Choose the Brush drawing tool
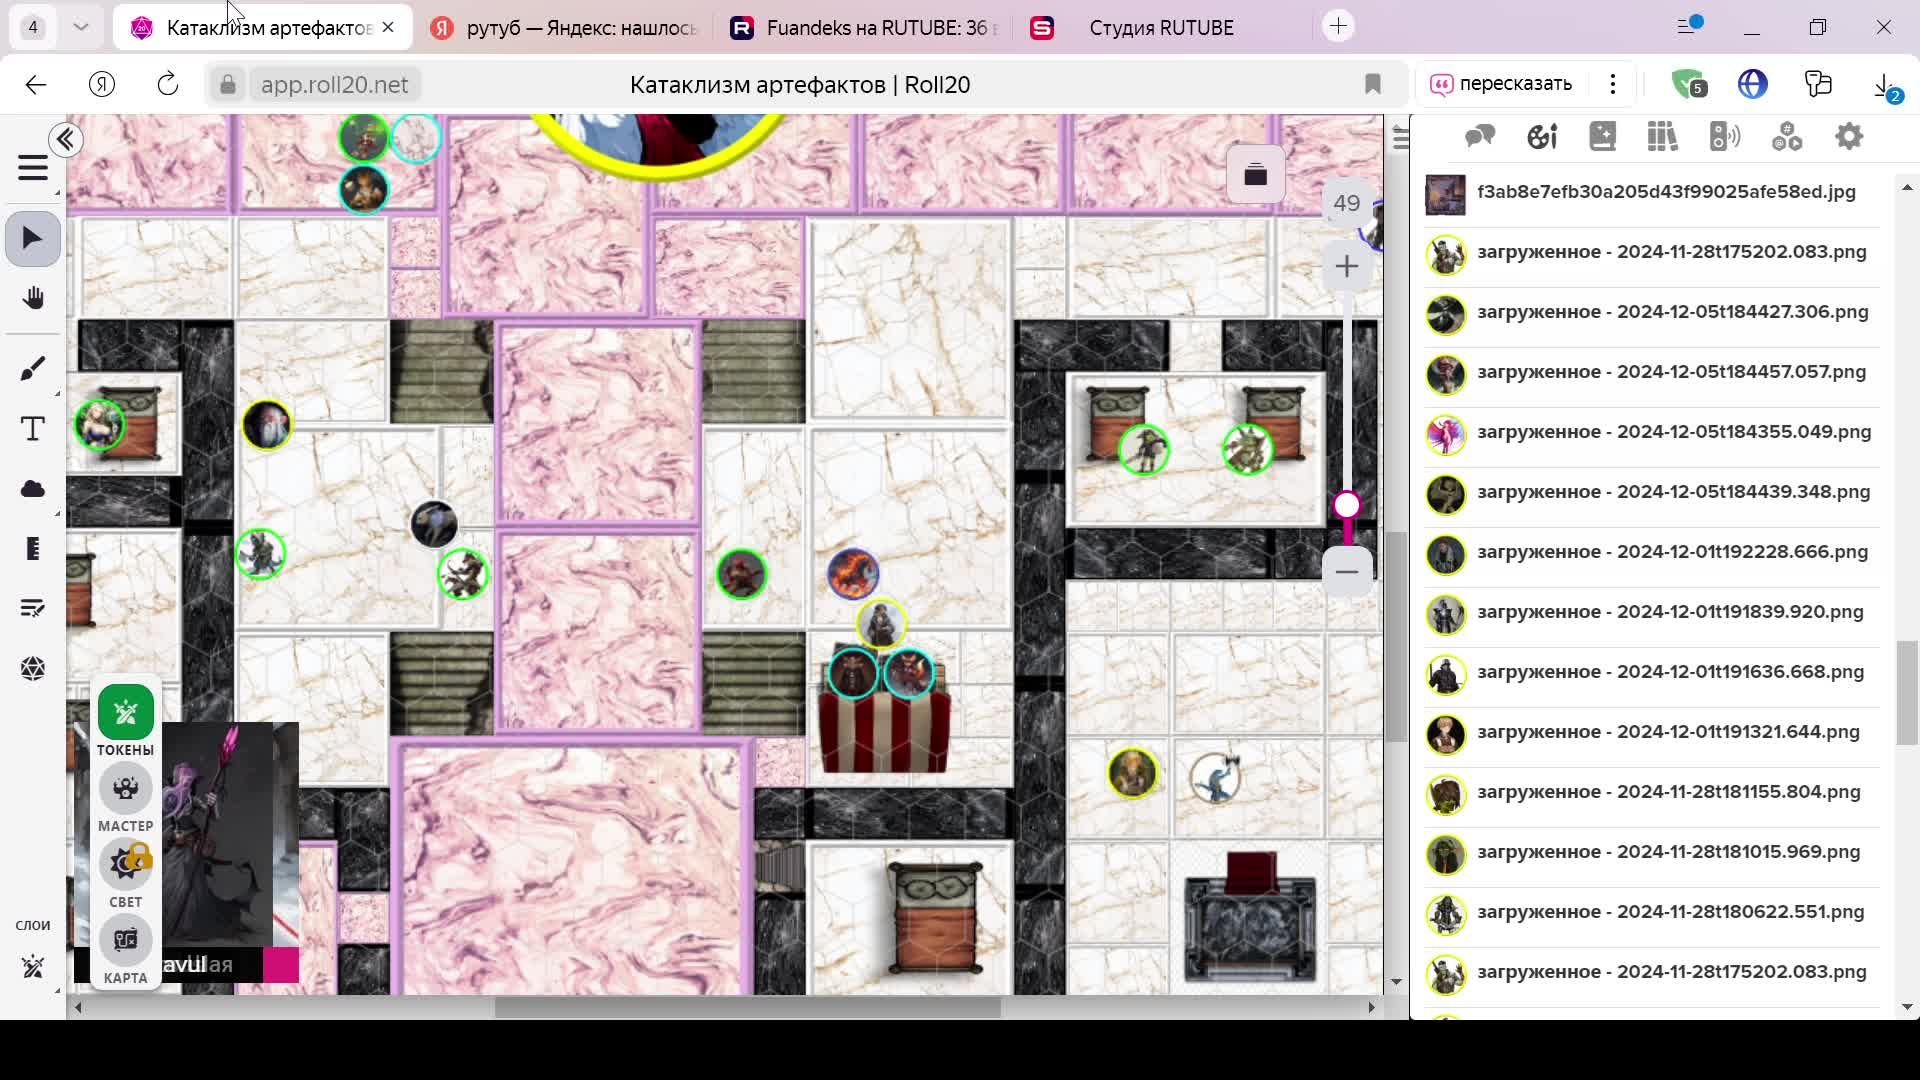The width and height of the screenshot is (1920, 1080). [32, 370]
